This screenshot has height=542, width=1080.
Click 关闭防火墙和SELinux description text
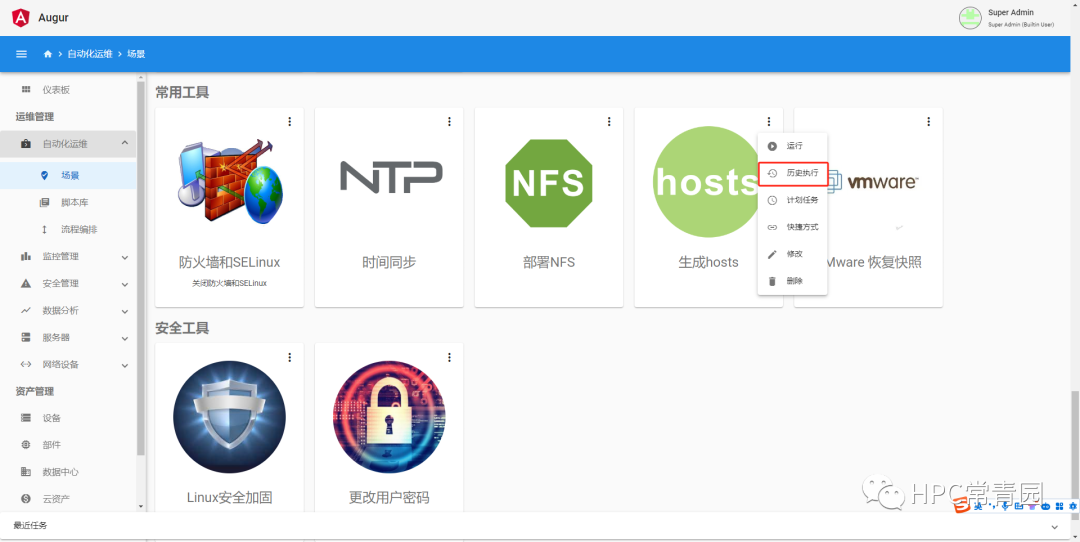point(229,283)
